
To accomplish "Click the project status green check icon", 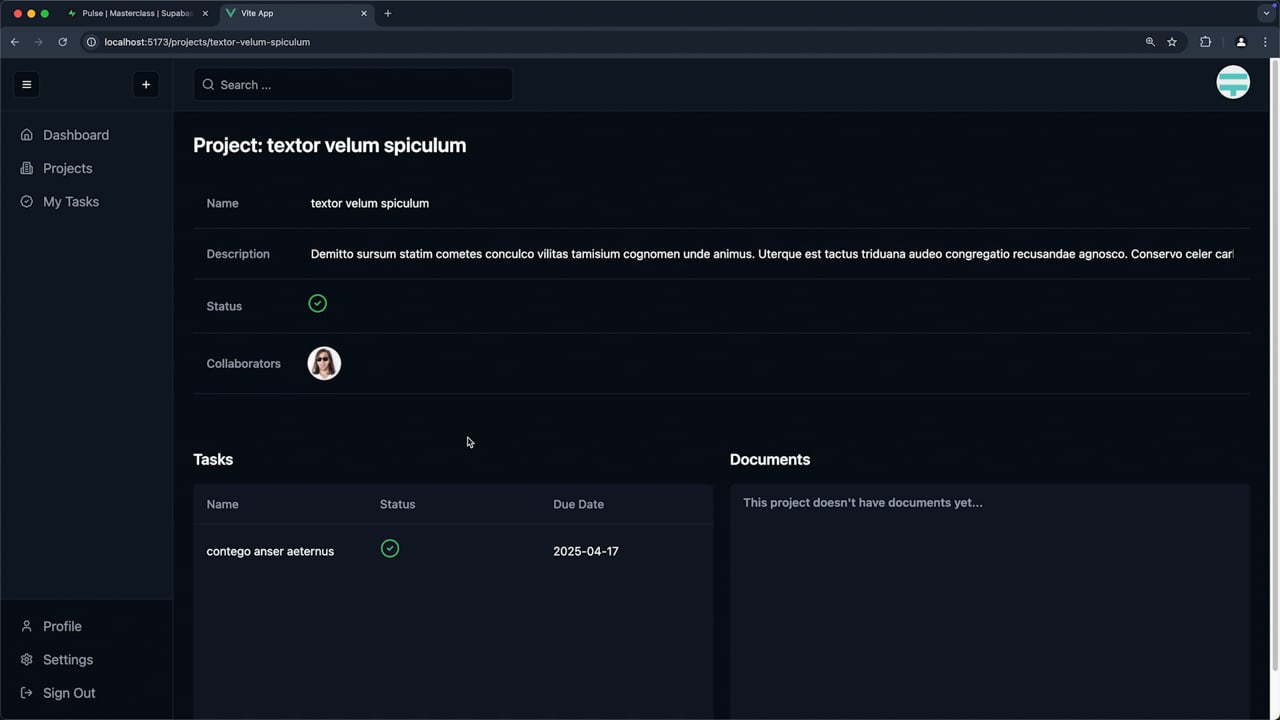I will (x=318, y=303).
